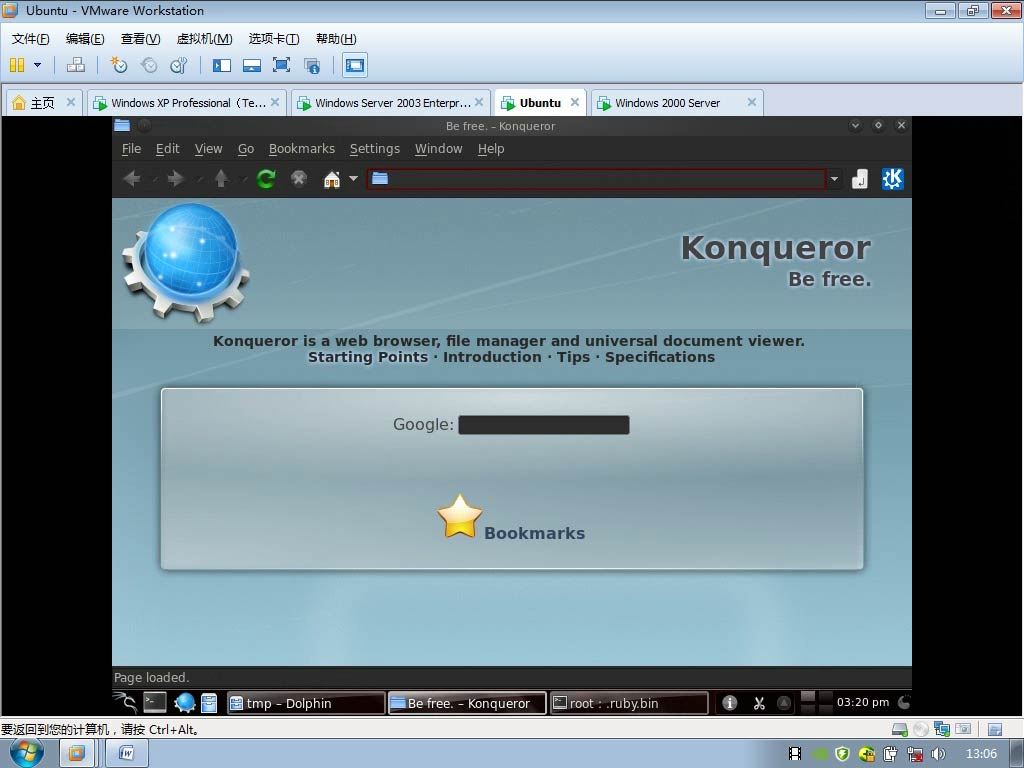Expand the location bar history dropdown
The image size is (1024, 768).
coord(834,178)
